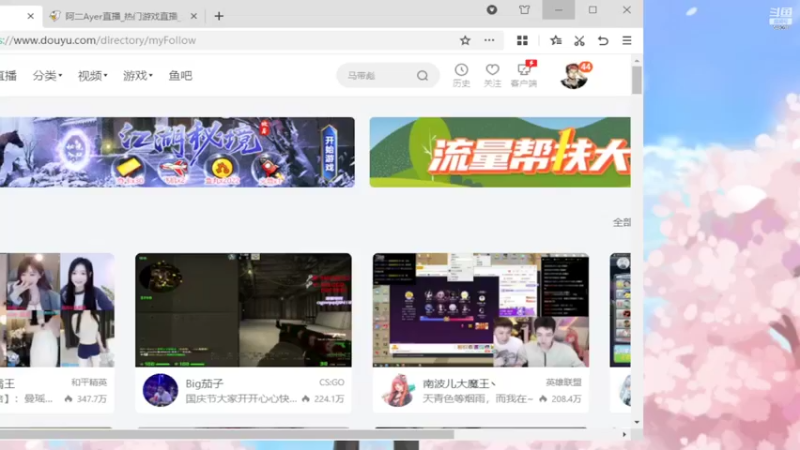Click the 直播 nav item
The width and height of the screenshot is (800, 450).
[x=8, y=76]
